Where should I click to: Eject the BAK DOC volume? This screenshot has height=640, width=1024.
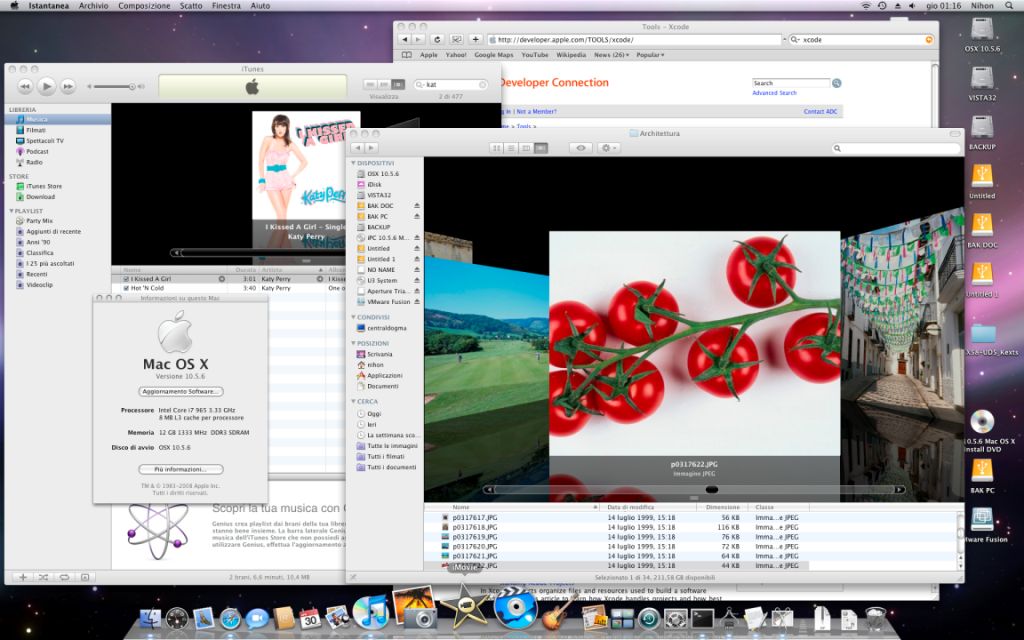click(417, 205)
